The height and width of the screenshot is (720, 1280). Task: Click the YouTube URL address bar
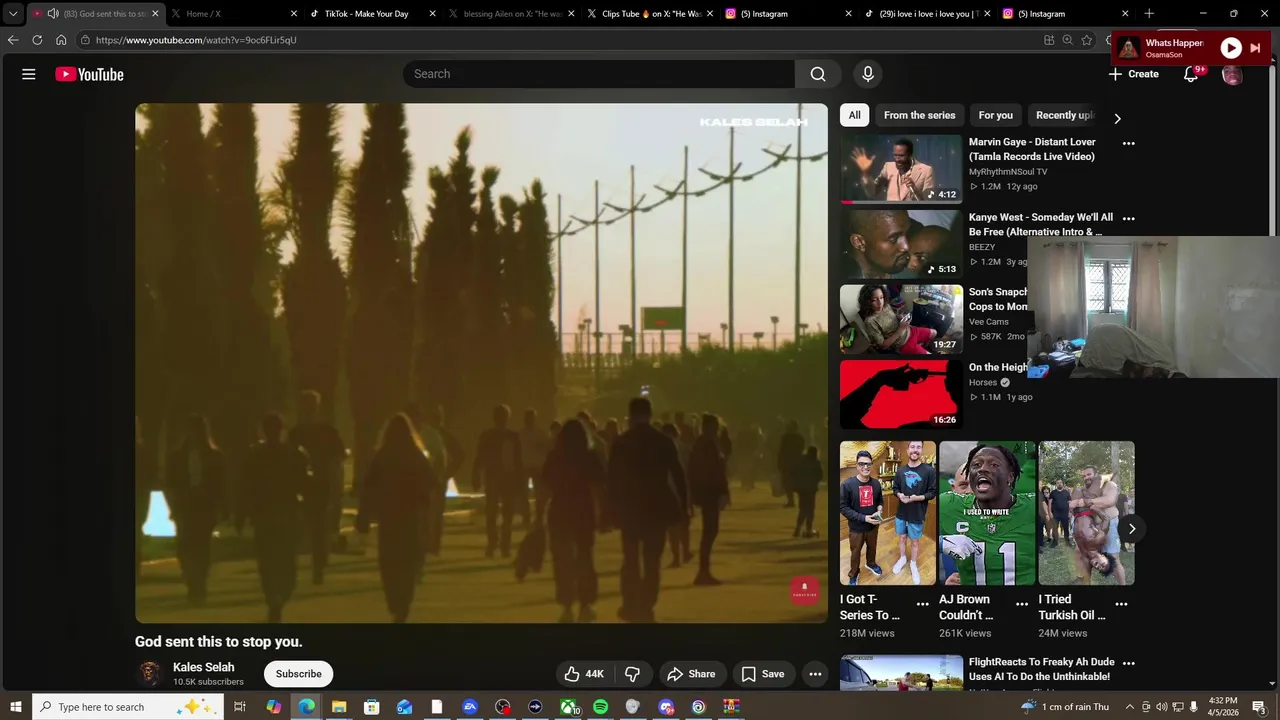point(560,40)
